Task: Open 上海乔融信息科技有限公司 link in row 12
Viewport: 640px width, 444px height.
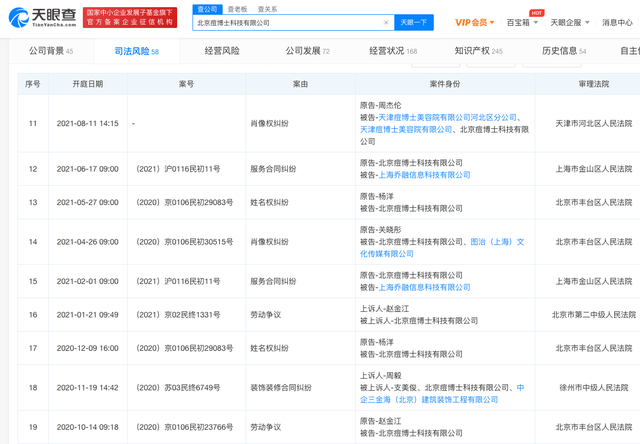Action: click(x=424, y=175)
